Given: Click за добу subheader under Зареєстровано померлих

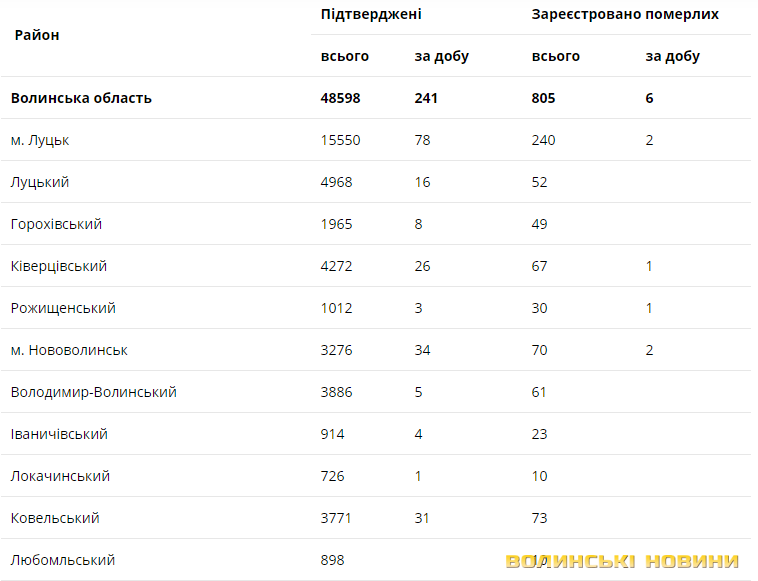Looking at the screenshot, I should [x=672, y=56].
